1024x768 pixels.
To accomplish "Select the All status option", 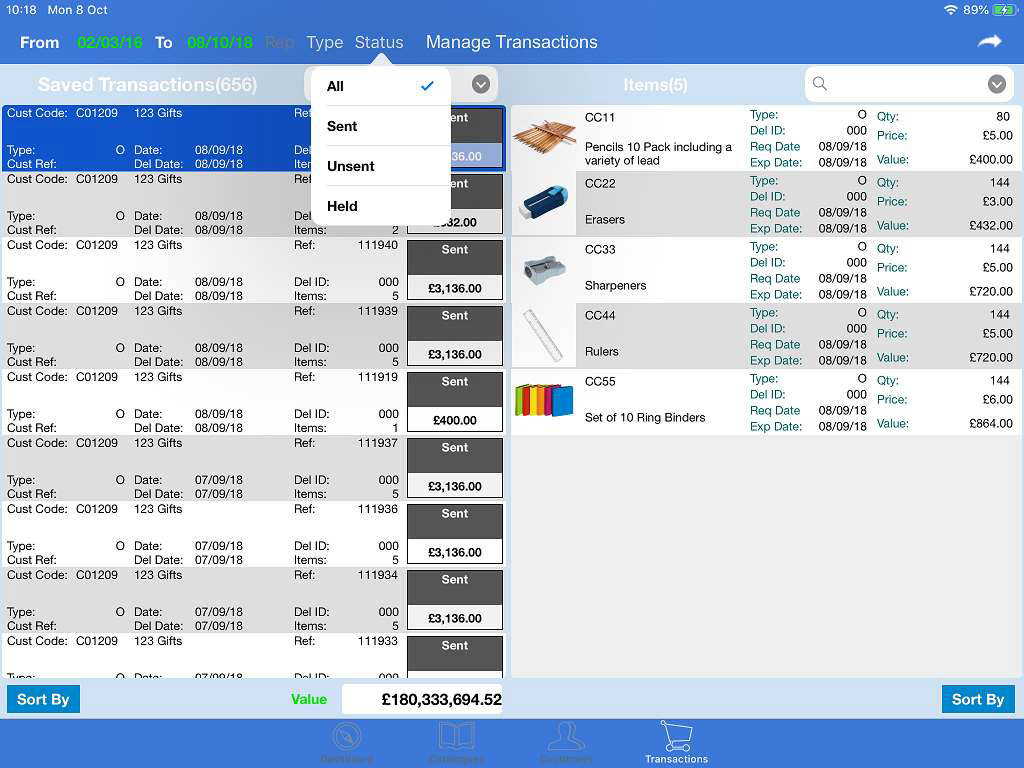I will (380, 86).
